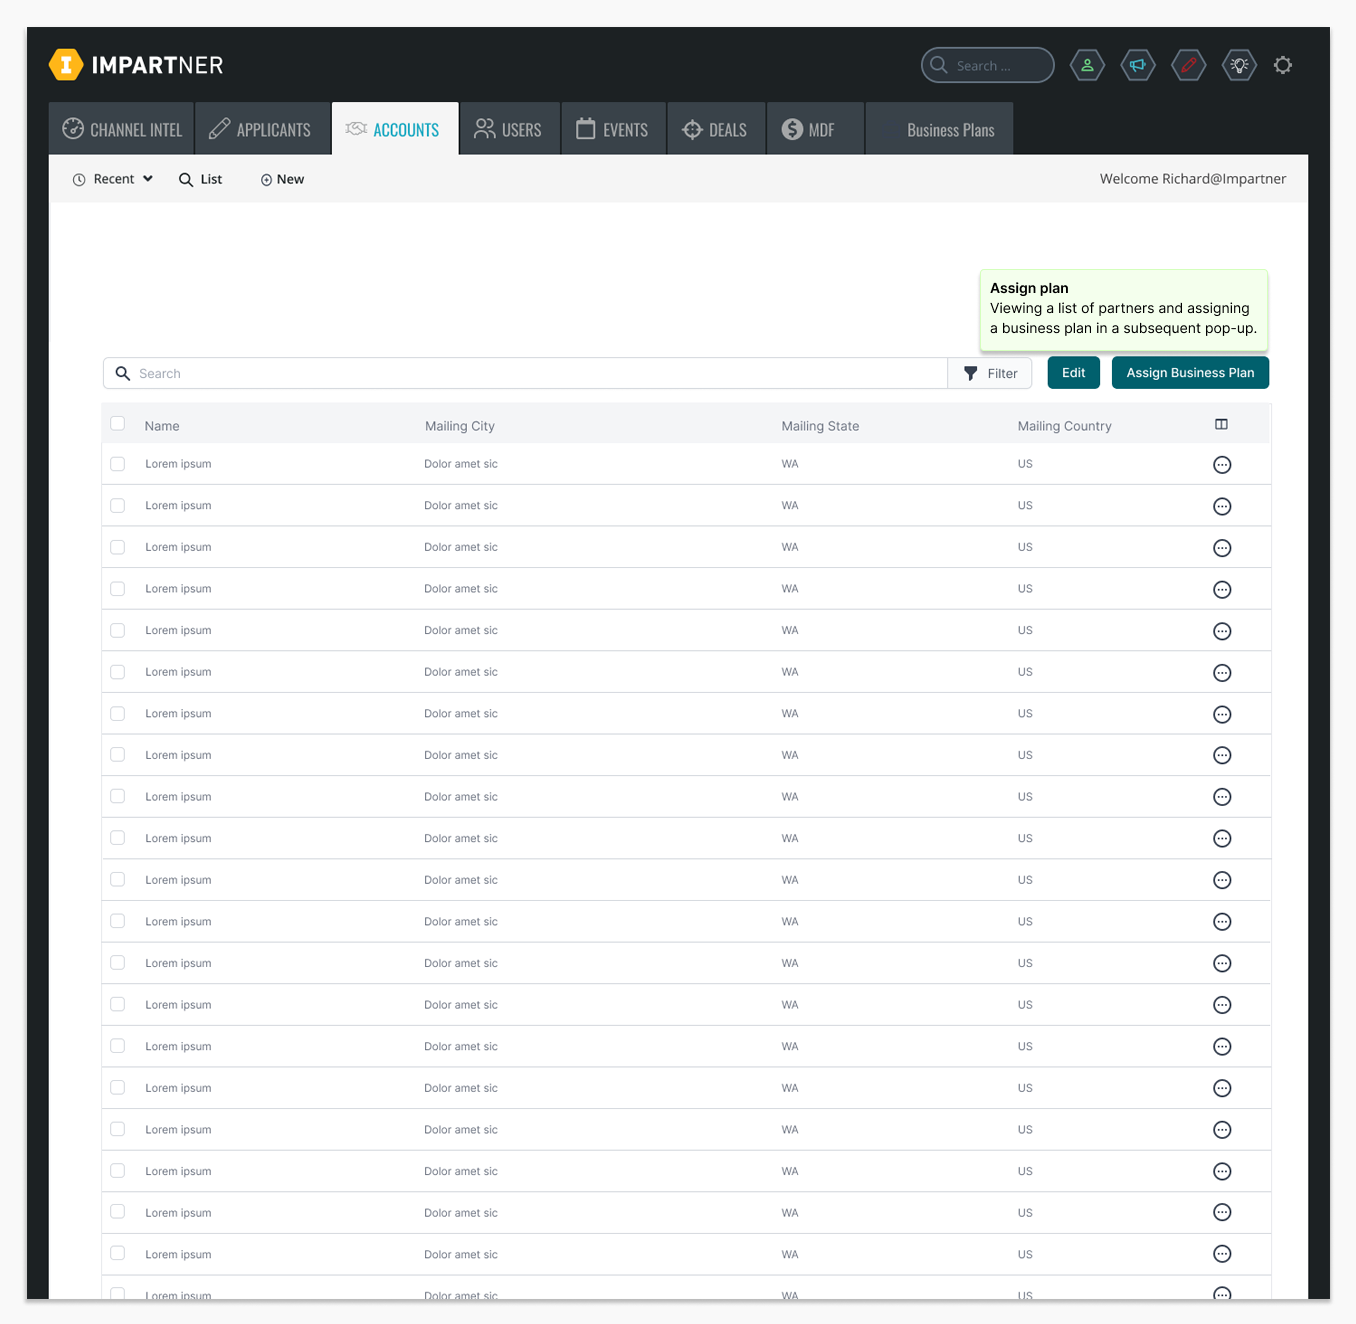
Task: Open the megaphone announcements icon
Action: click(x=1138, y=66)
